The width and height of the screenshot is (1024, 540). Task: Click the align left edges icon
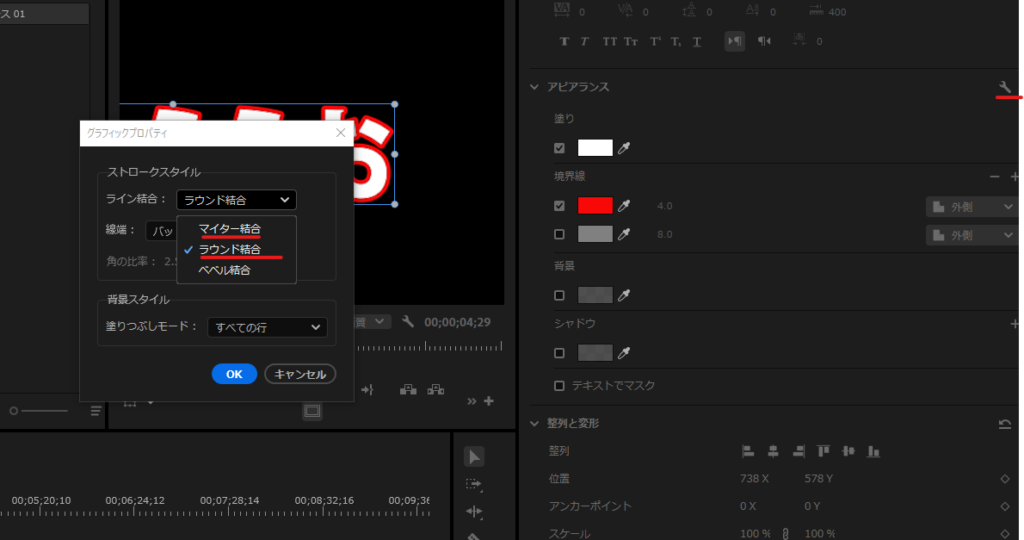click(748, 451)
